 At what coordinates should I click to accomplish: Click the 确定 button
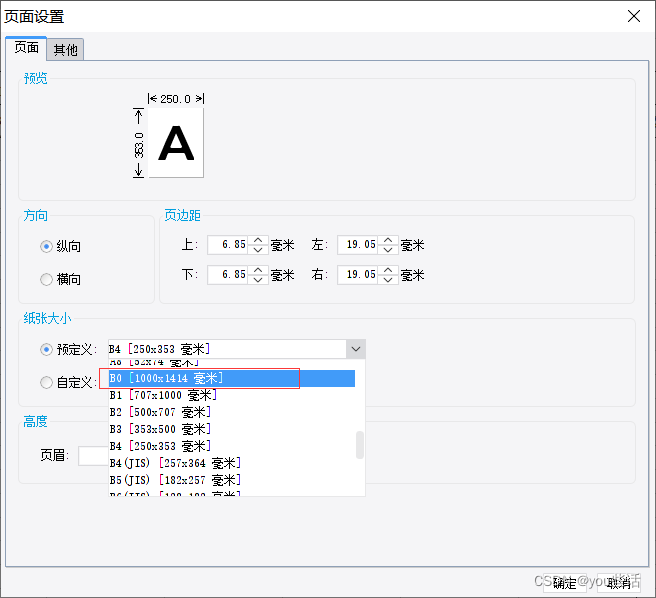click(x=564, y=583)
